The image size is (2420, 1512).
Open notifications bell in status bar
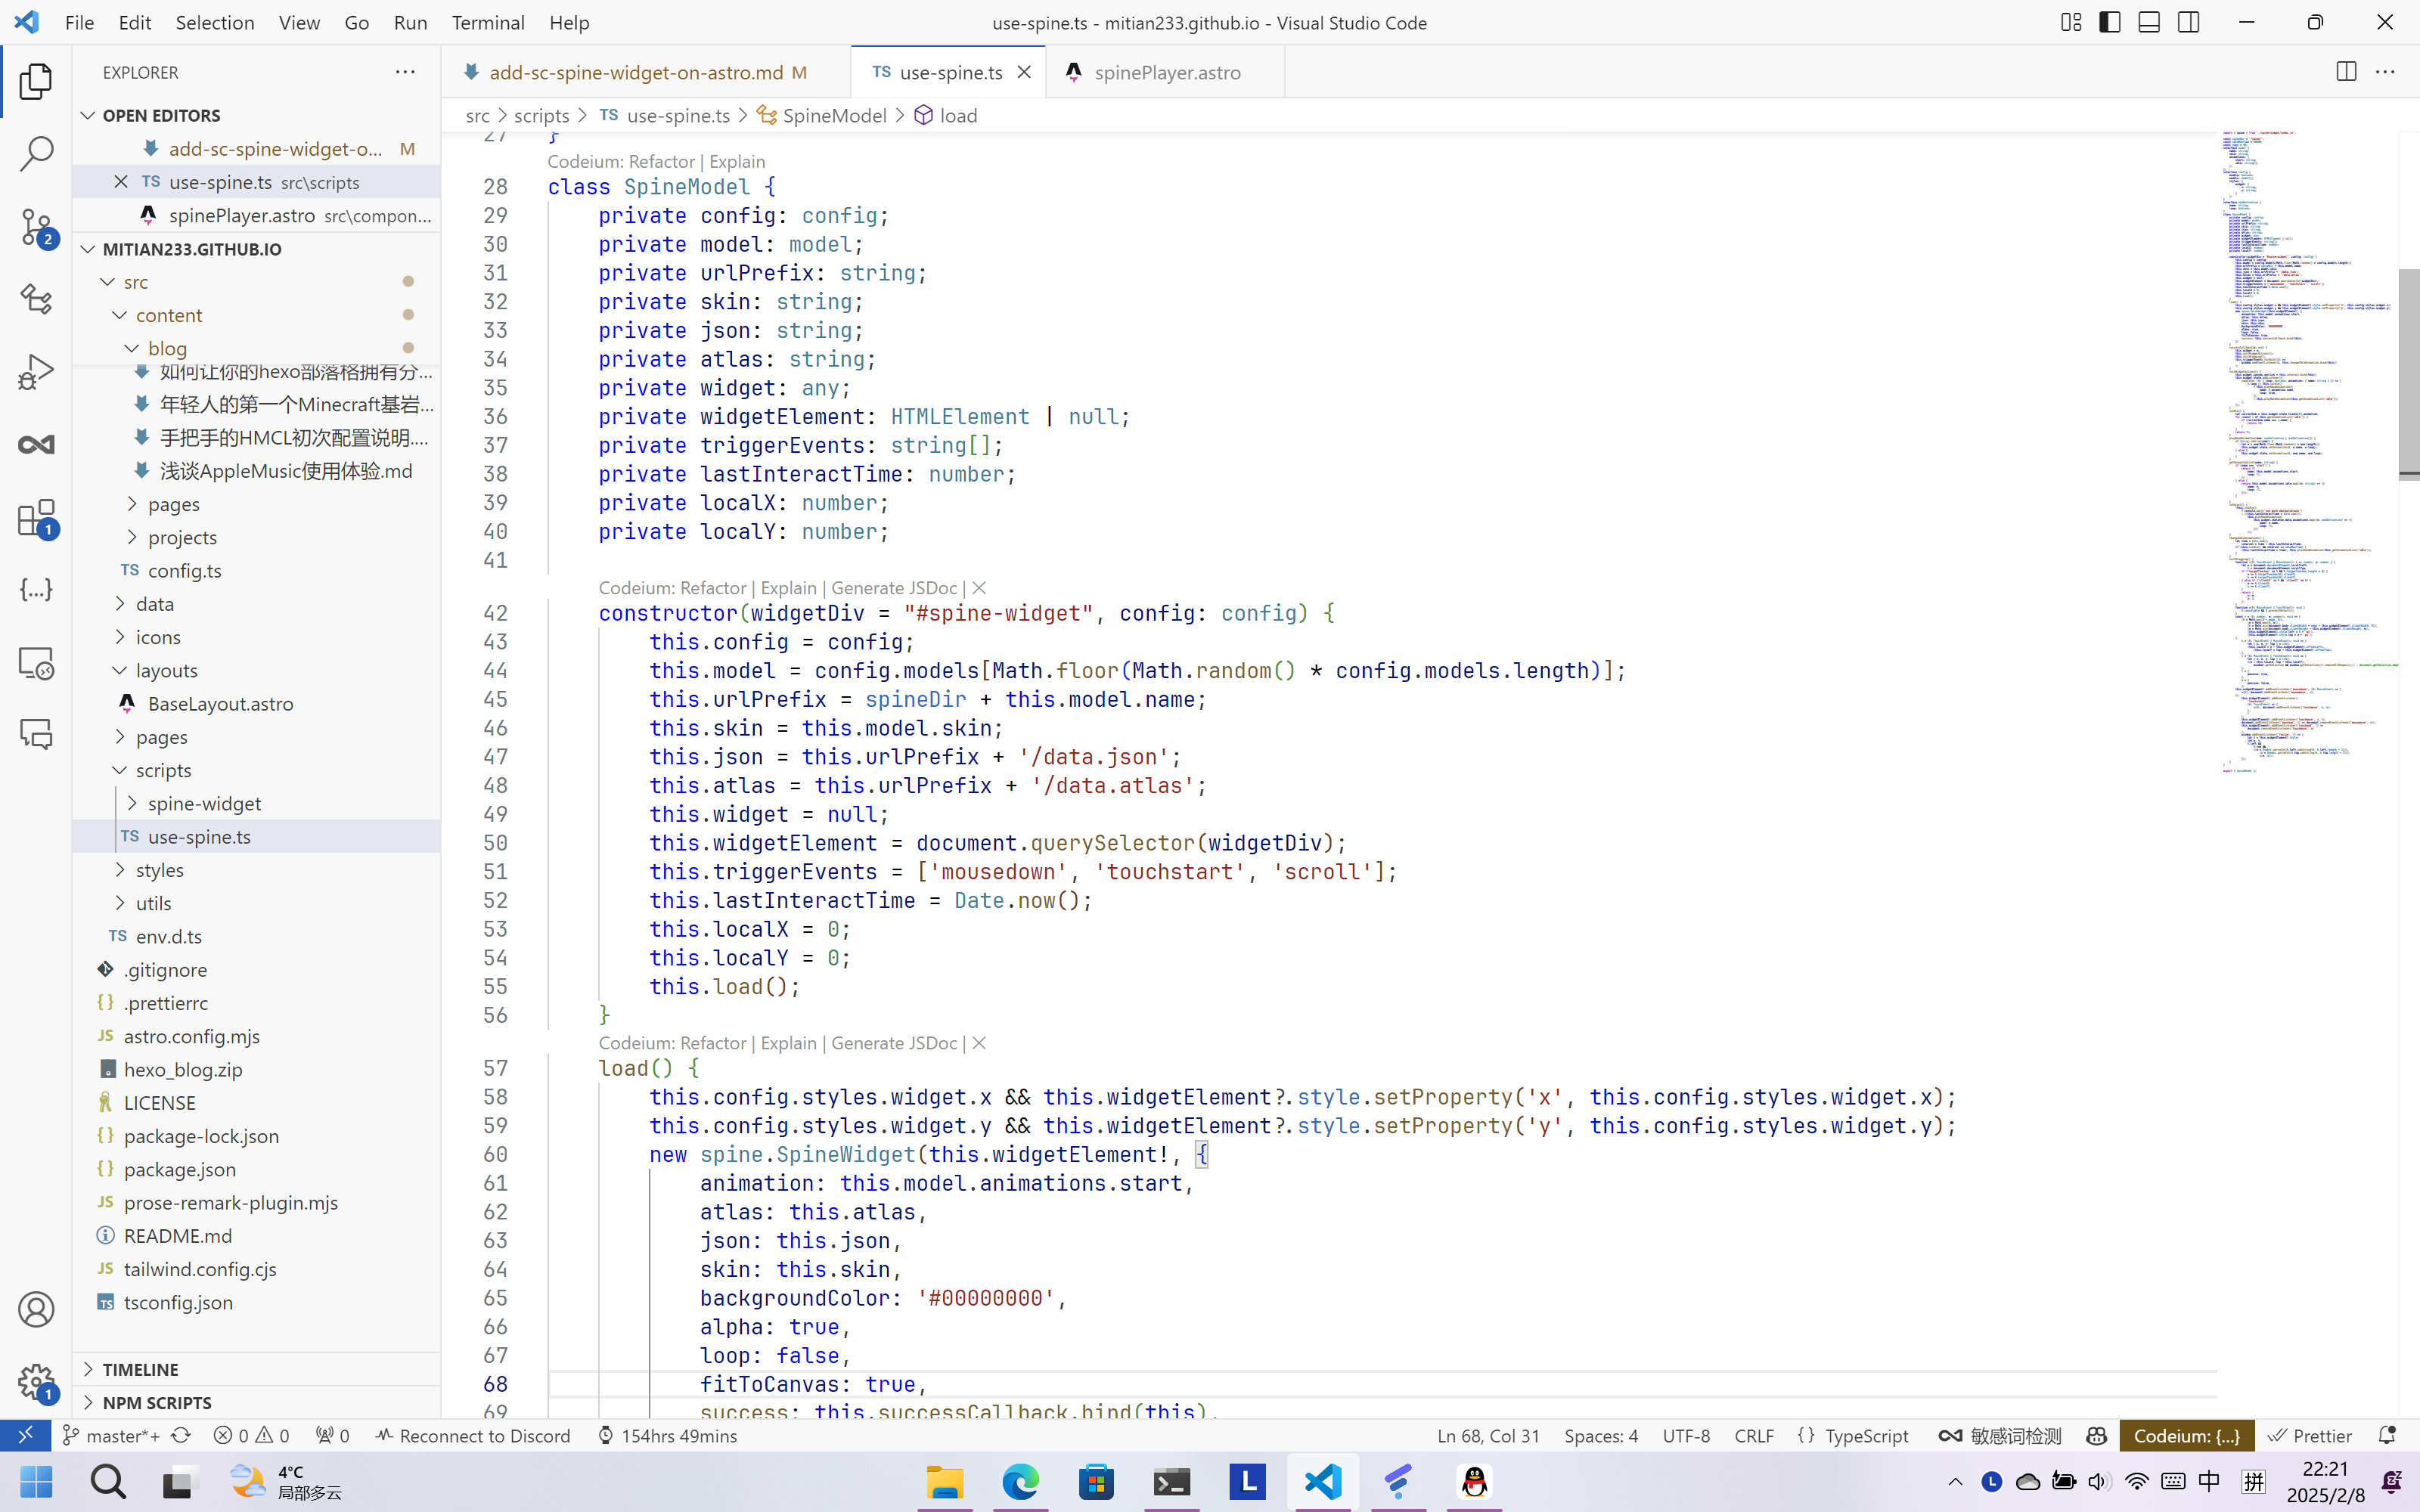[2387, 1435]
